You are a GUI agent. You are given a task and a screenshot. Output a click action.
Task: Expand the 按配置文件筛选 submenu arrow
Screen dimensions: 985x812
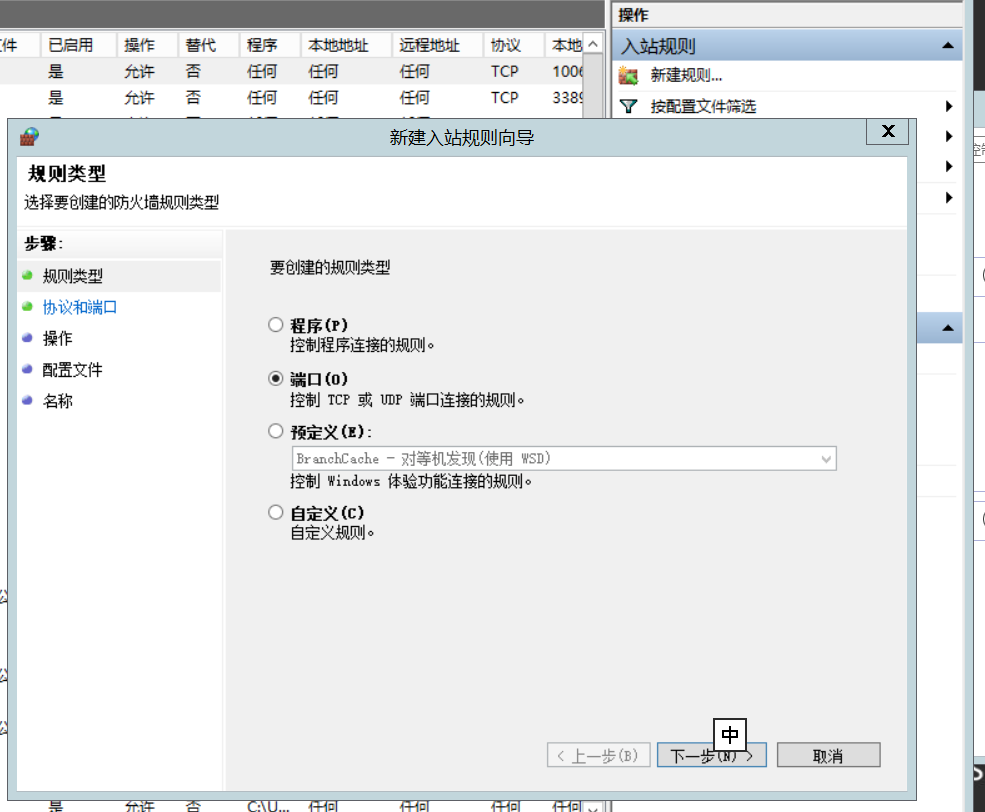[949, 106]
